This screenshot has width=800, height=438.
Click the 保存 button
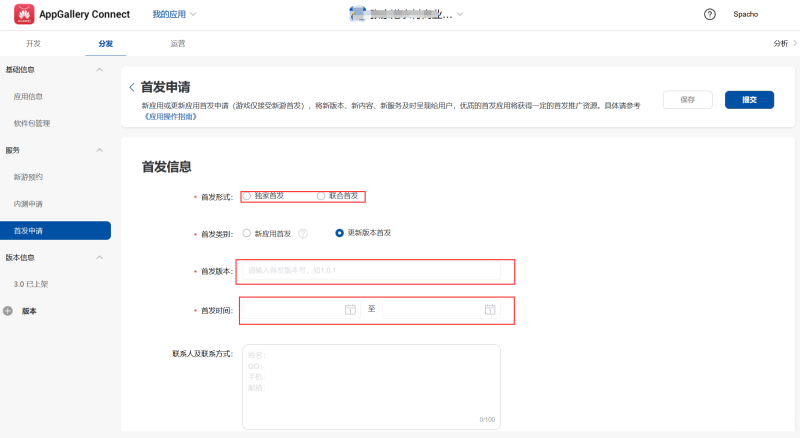(688, 100)
